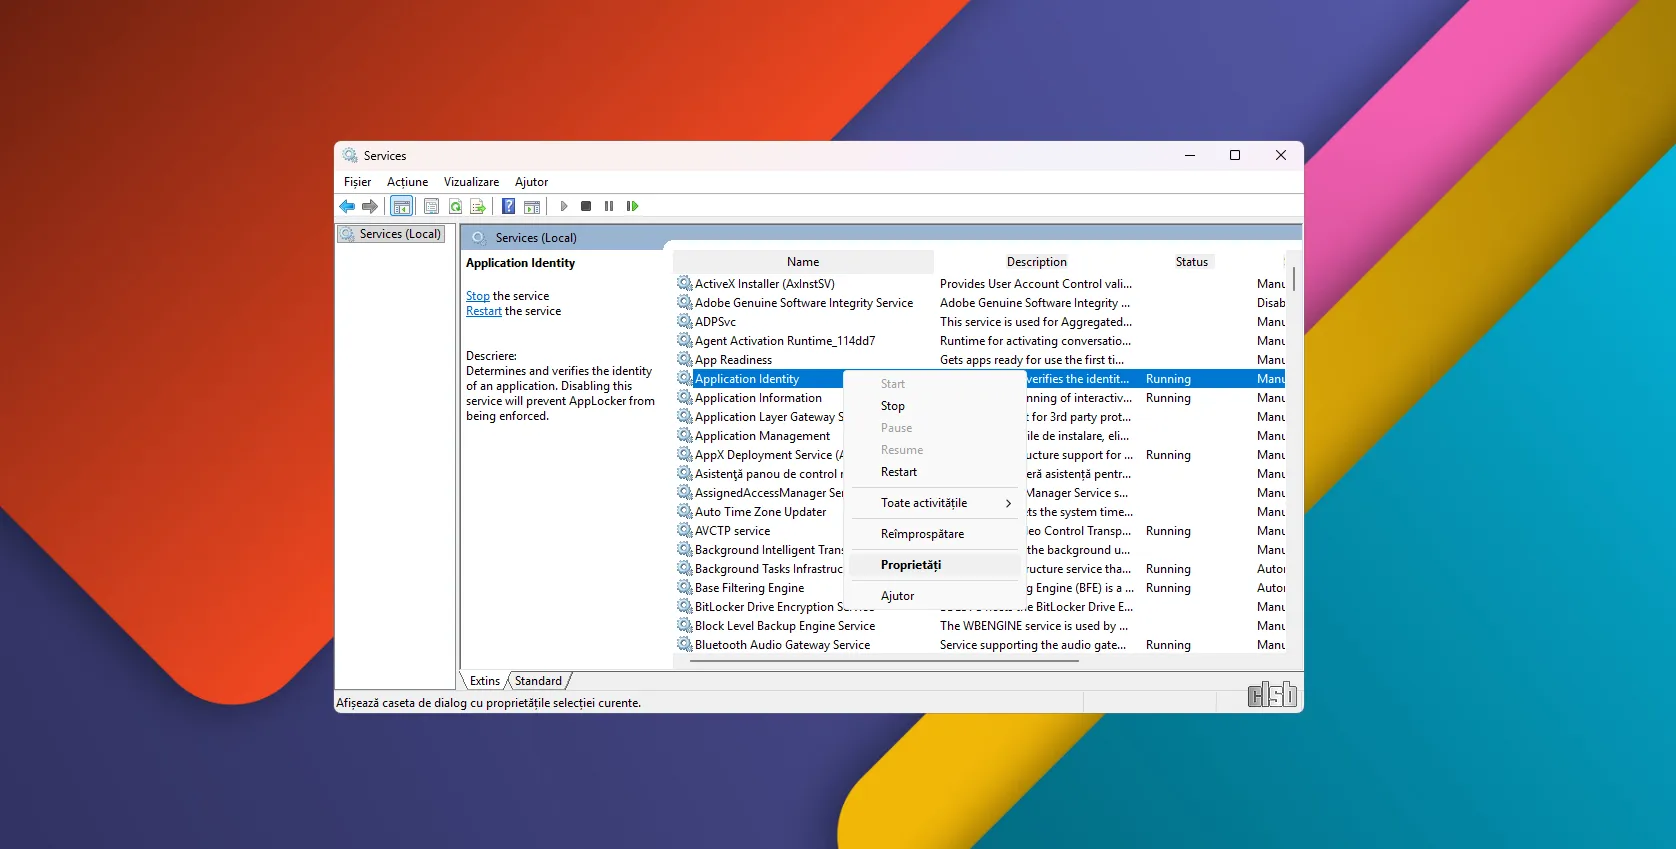Image resolution: width=1676 pixels, height=849 pixels.
Task: Sort by the Name column header
Action: pyautogui.click(x=803, y=262)
